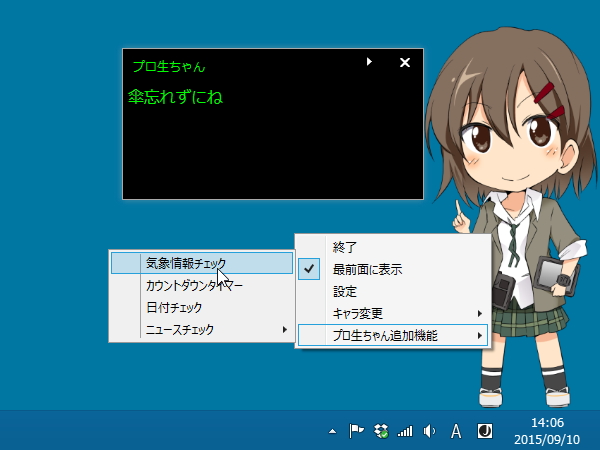Toggle IME input mode A indicator

(456, 431)
